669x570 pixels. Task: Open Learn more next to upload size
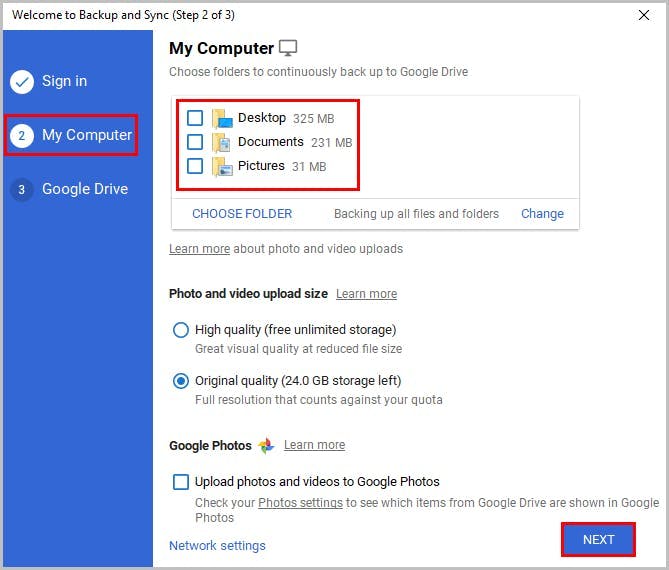click(x=366, y=294)
